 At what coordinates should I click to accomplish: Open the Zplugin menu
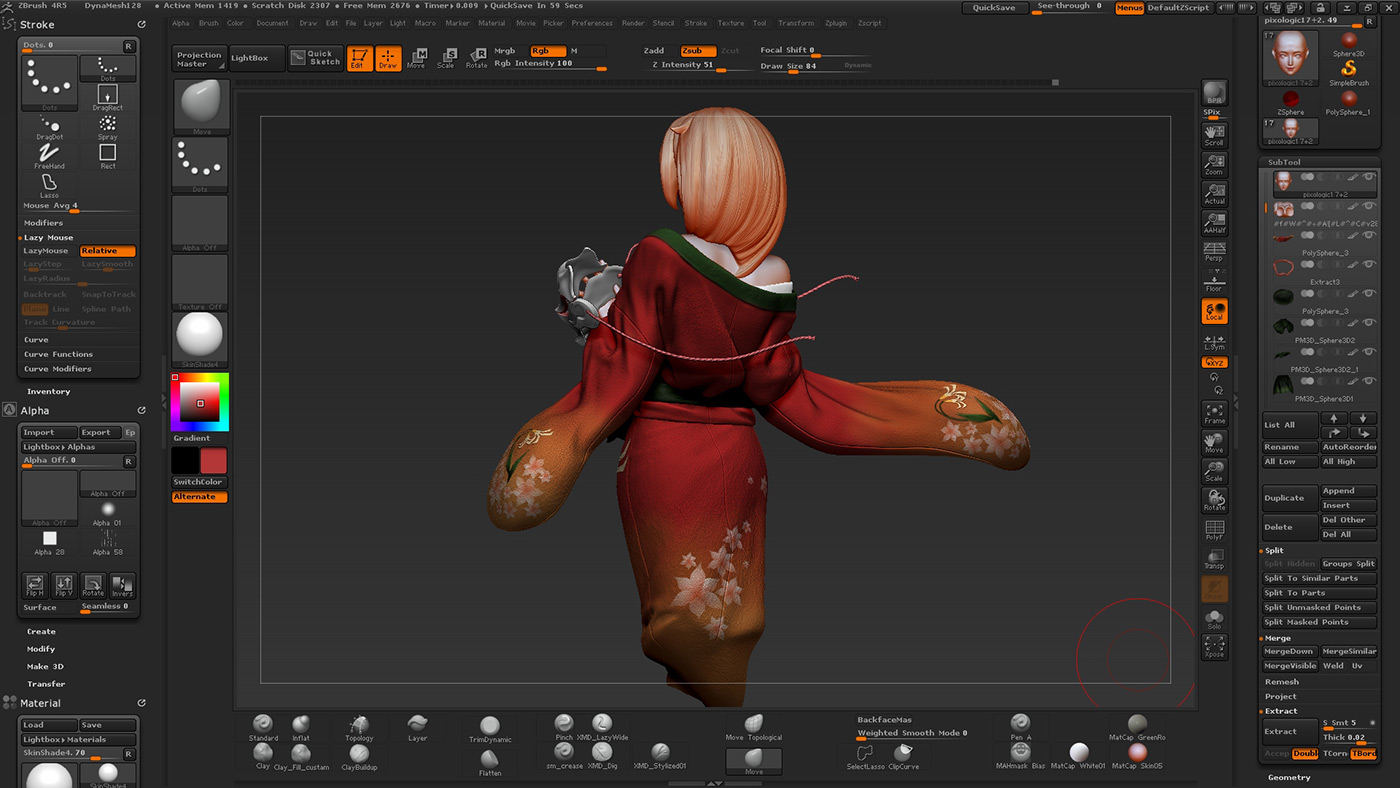(x=836, y=23)
